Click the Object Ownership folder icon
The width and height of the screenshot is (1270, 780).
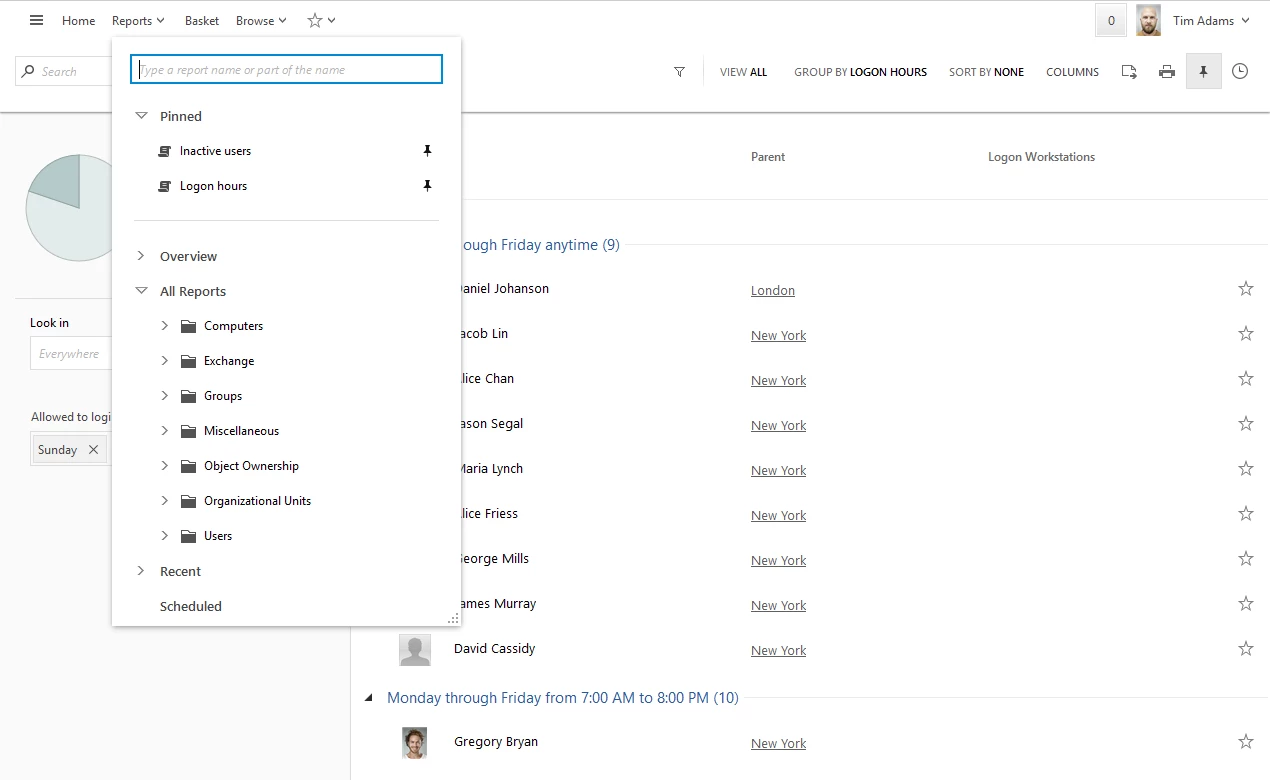click(188, 466)
